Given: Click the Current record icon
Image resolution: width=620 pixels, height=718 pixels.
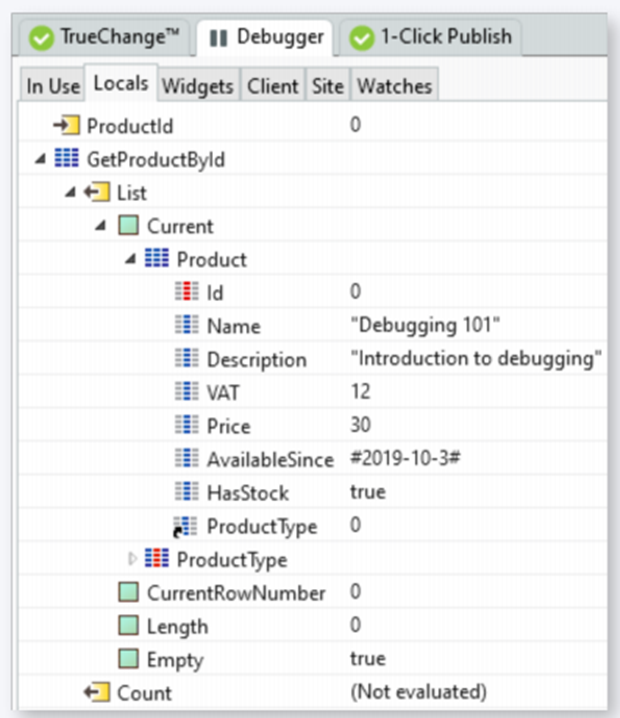Looking at the screenshot, I should pyautogui.click(x=128, y=226).
